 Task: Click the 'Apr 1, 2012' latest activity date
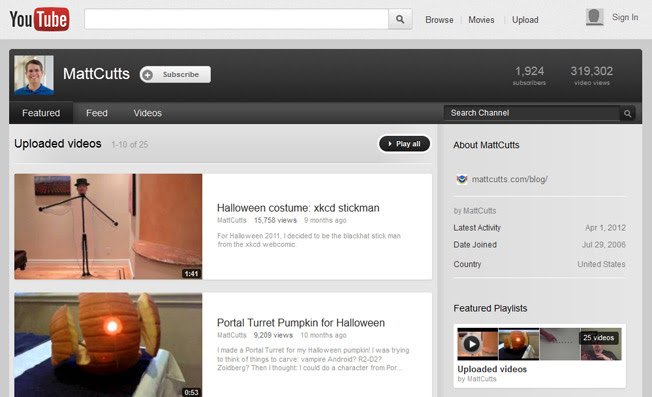pyautogui.click(x=605, y=228)
